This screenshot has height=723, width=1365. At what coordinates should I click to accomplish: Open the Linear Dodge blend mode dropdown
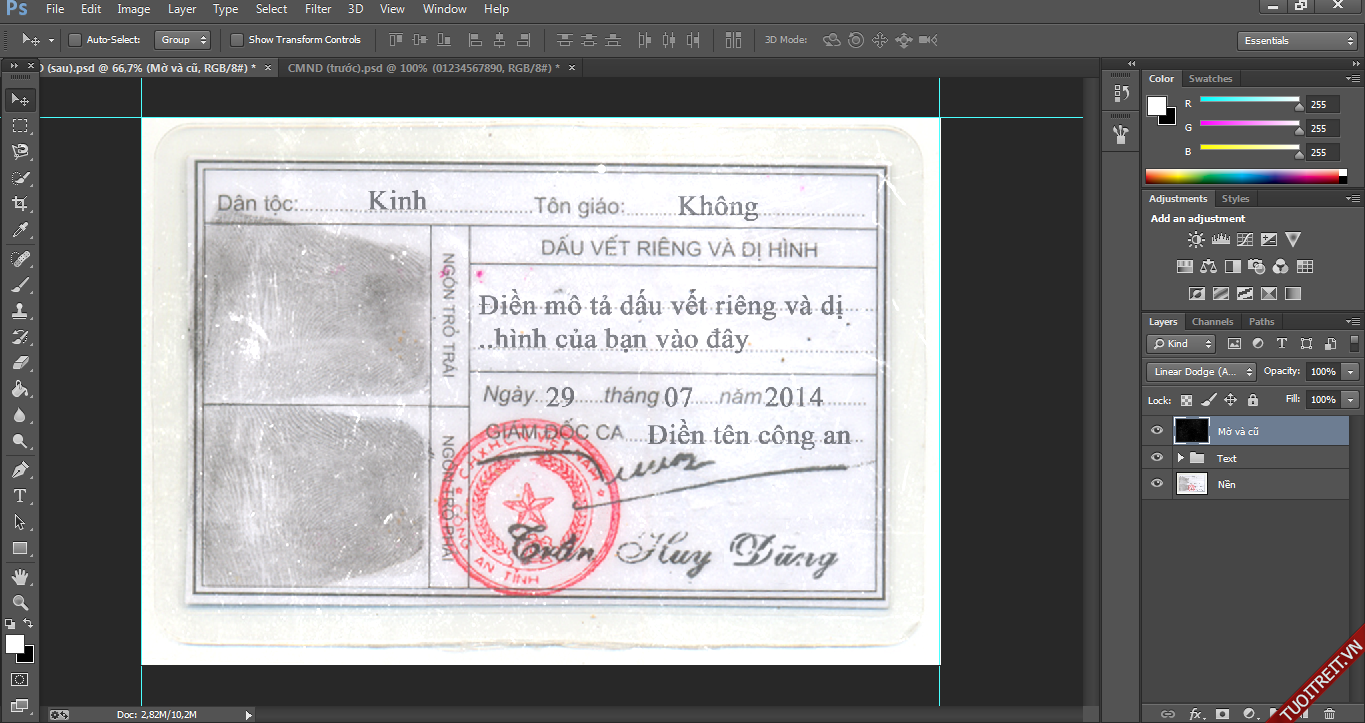(x=1201, y=371)
